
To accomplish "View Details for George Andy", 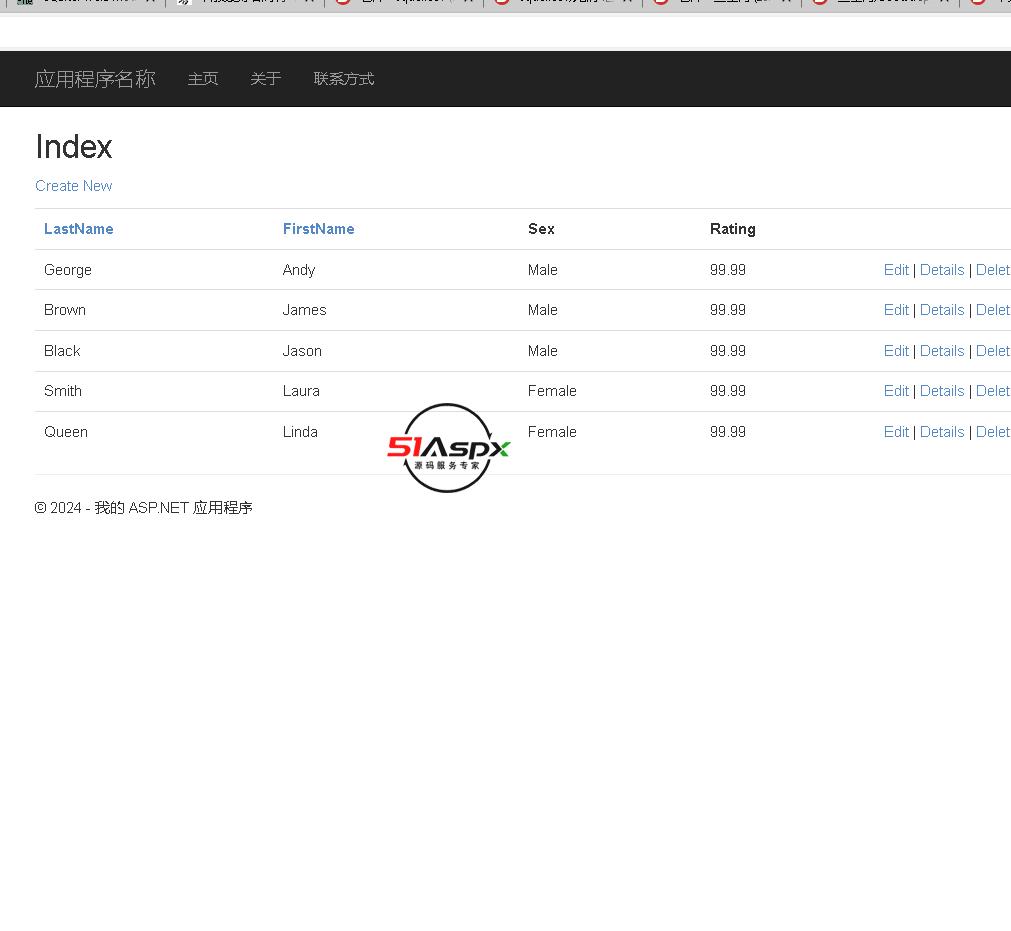I will [x=942, y=270].
